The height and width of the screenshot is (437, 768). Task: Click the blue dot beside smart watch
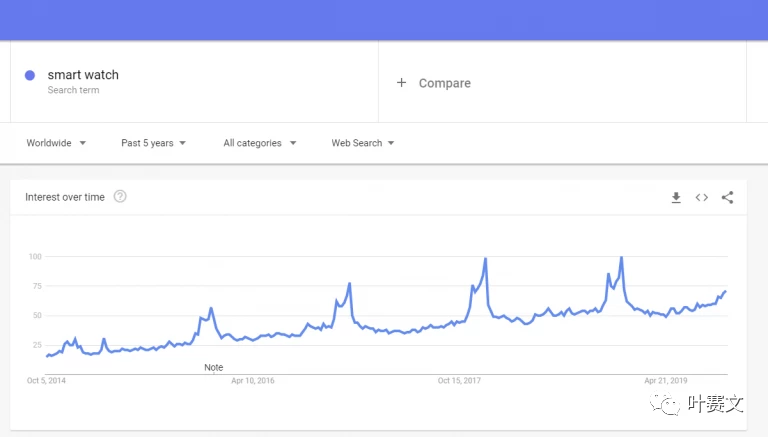(x=30, y=75)
